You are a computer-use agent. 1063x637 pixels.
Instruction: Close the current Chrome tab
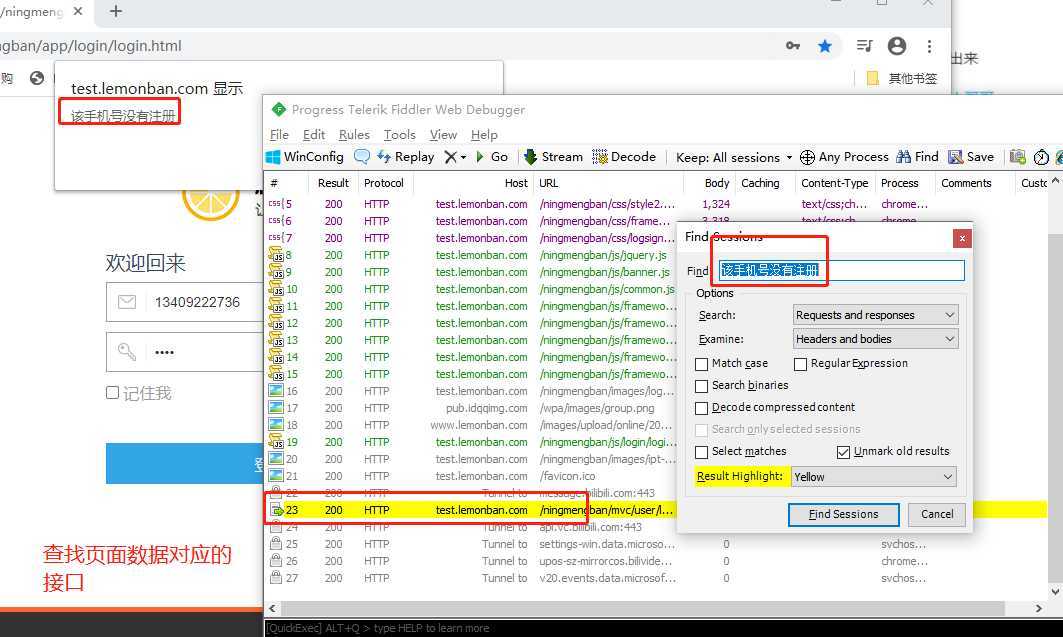[x=78, y=12]
